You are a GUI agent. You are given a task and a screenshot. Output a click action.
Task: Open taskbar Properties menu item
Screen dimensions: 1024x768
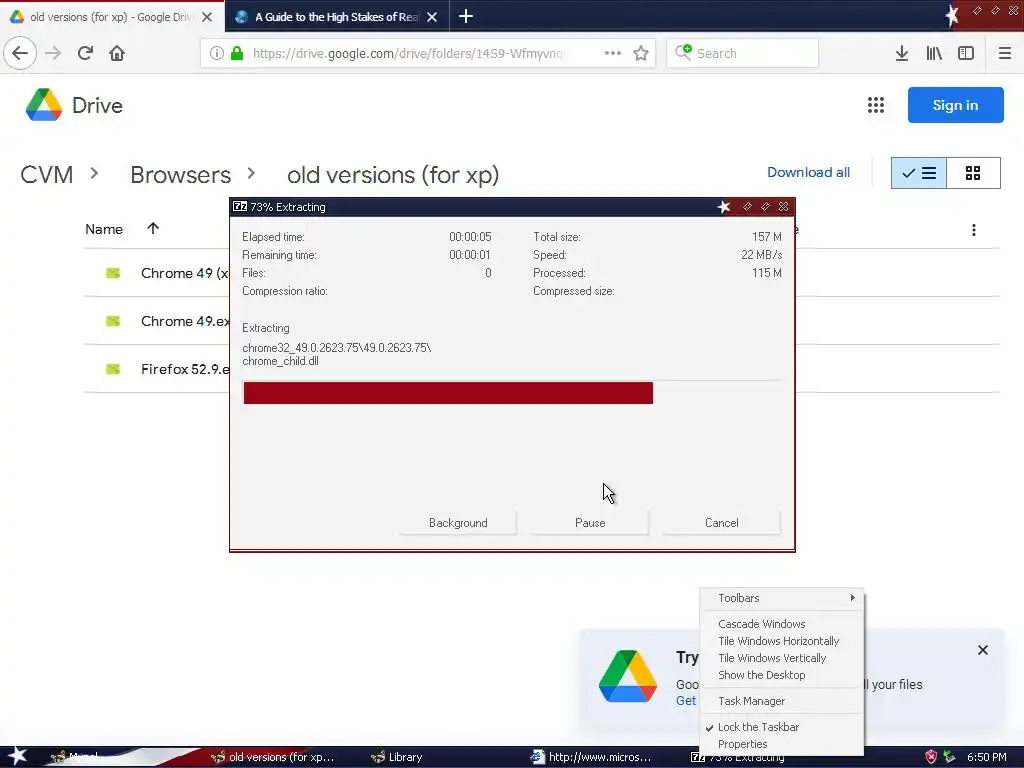coord(782,744)
